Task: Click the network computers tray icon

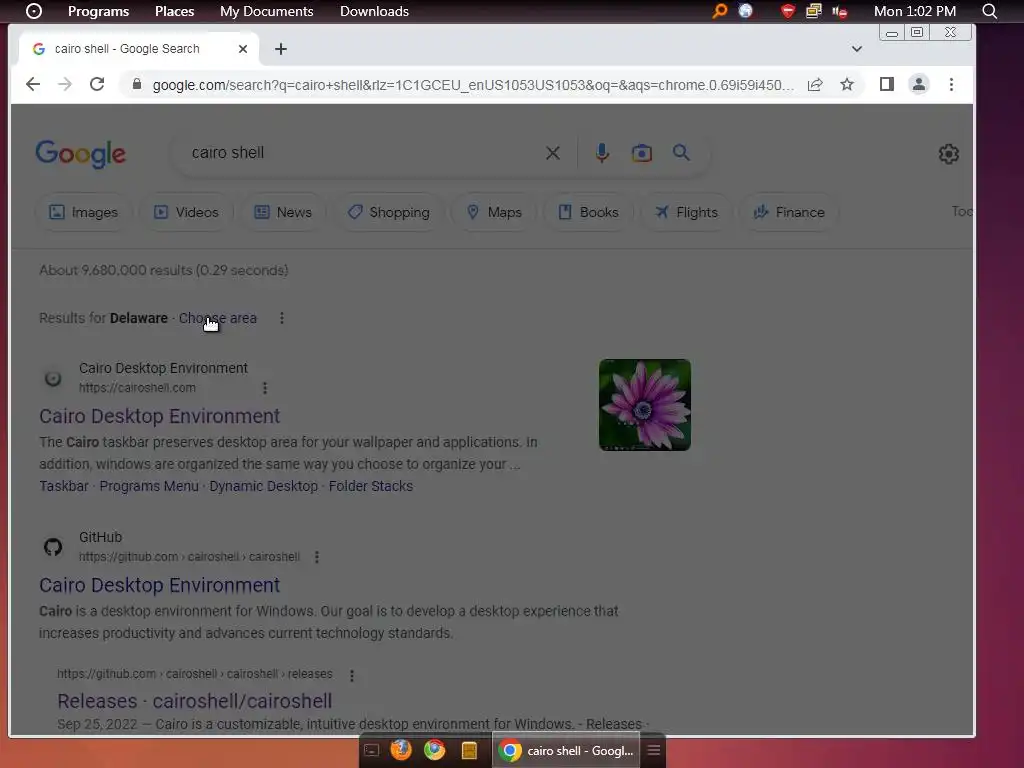Action: (814, 11)
